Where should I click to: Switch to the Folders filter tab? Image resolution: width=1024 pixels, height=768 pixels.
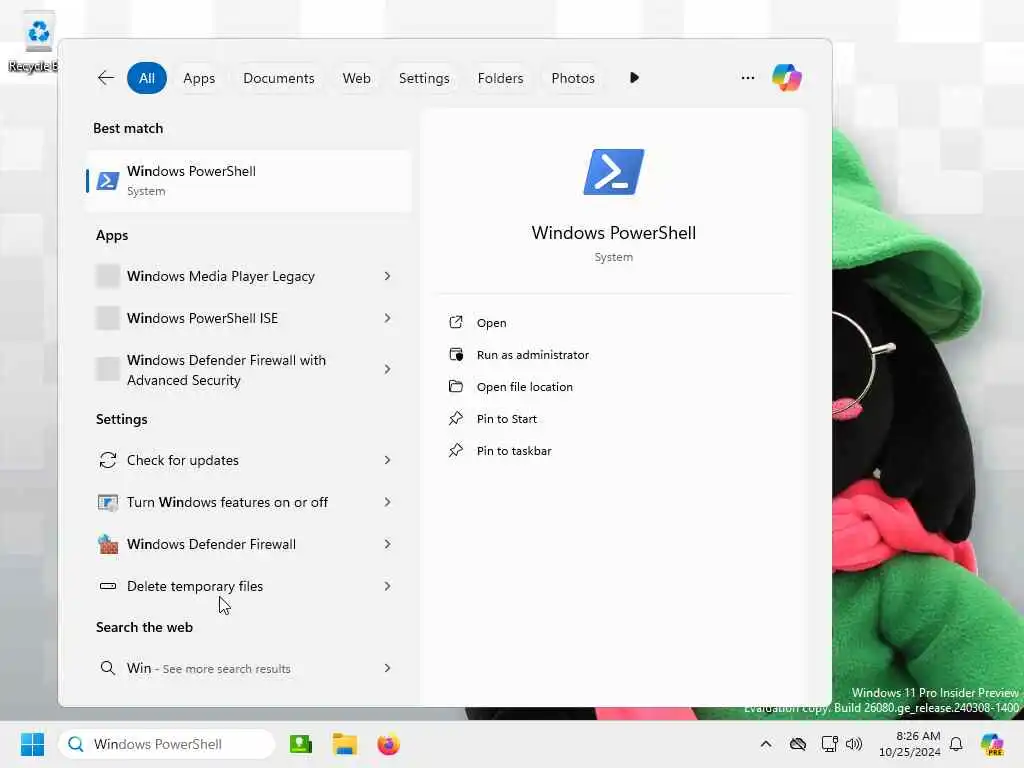pos(500,78)
